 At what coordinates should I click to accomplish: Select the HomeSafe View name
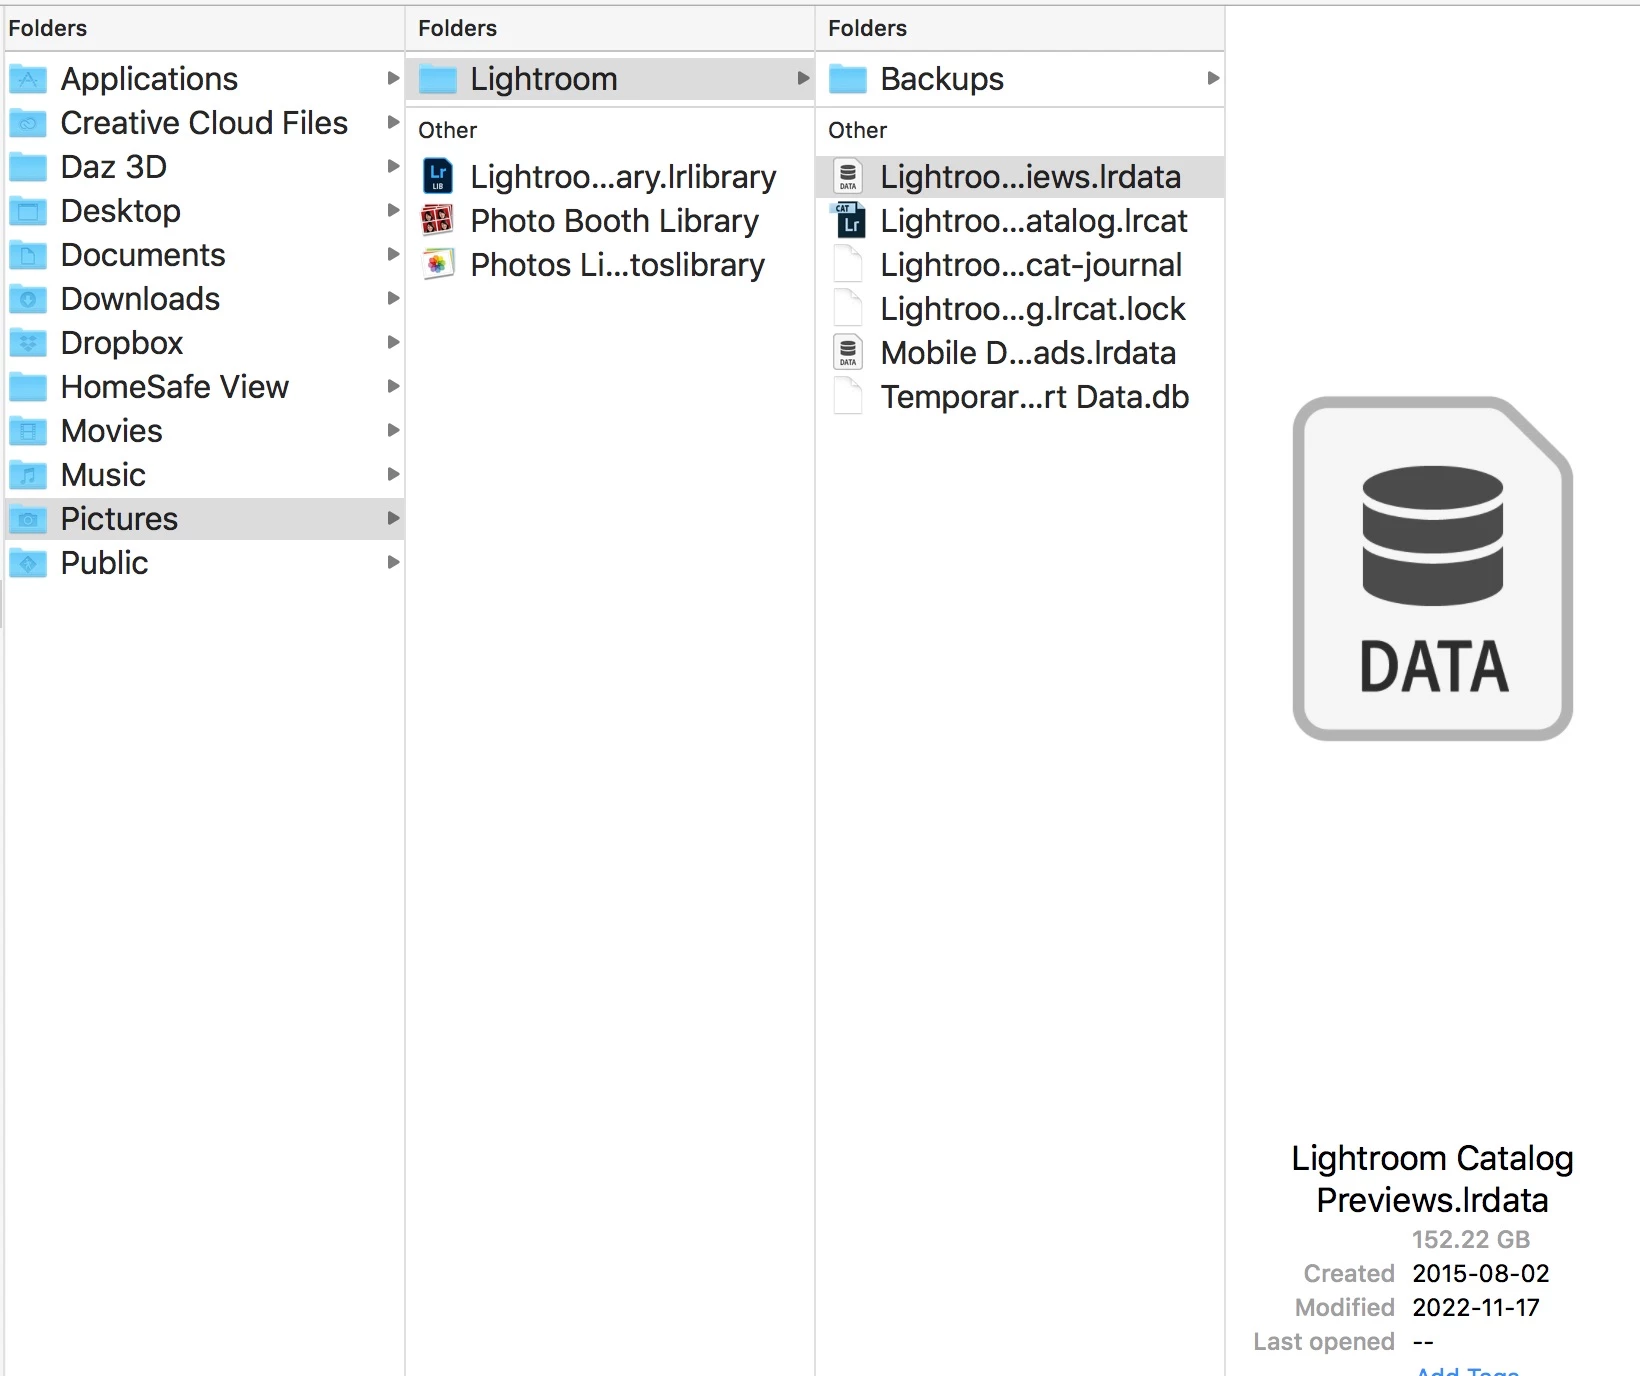tap(175, 387)
